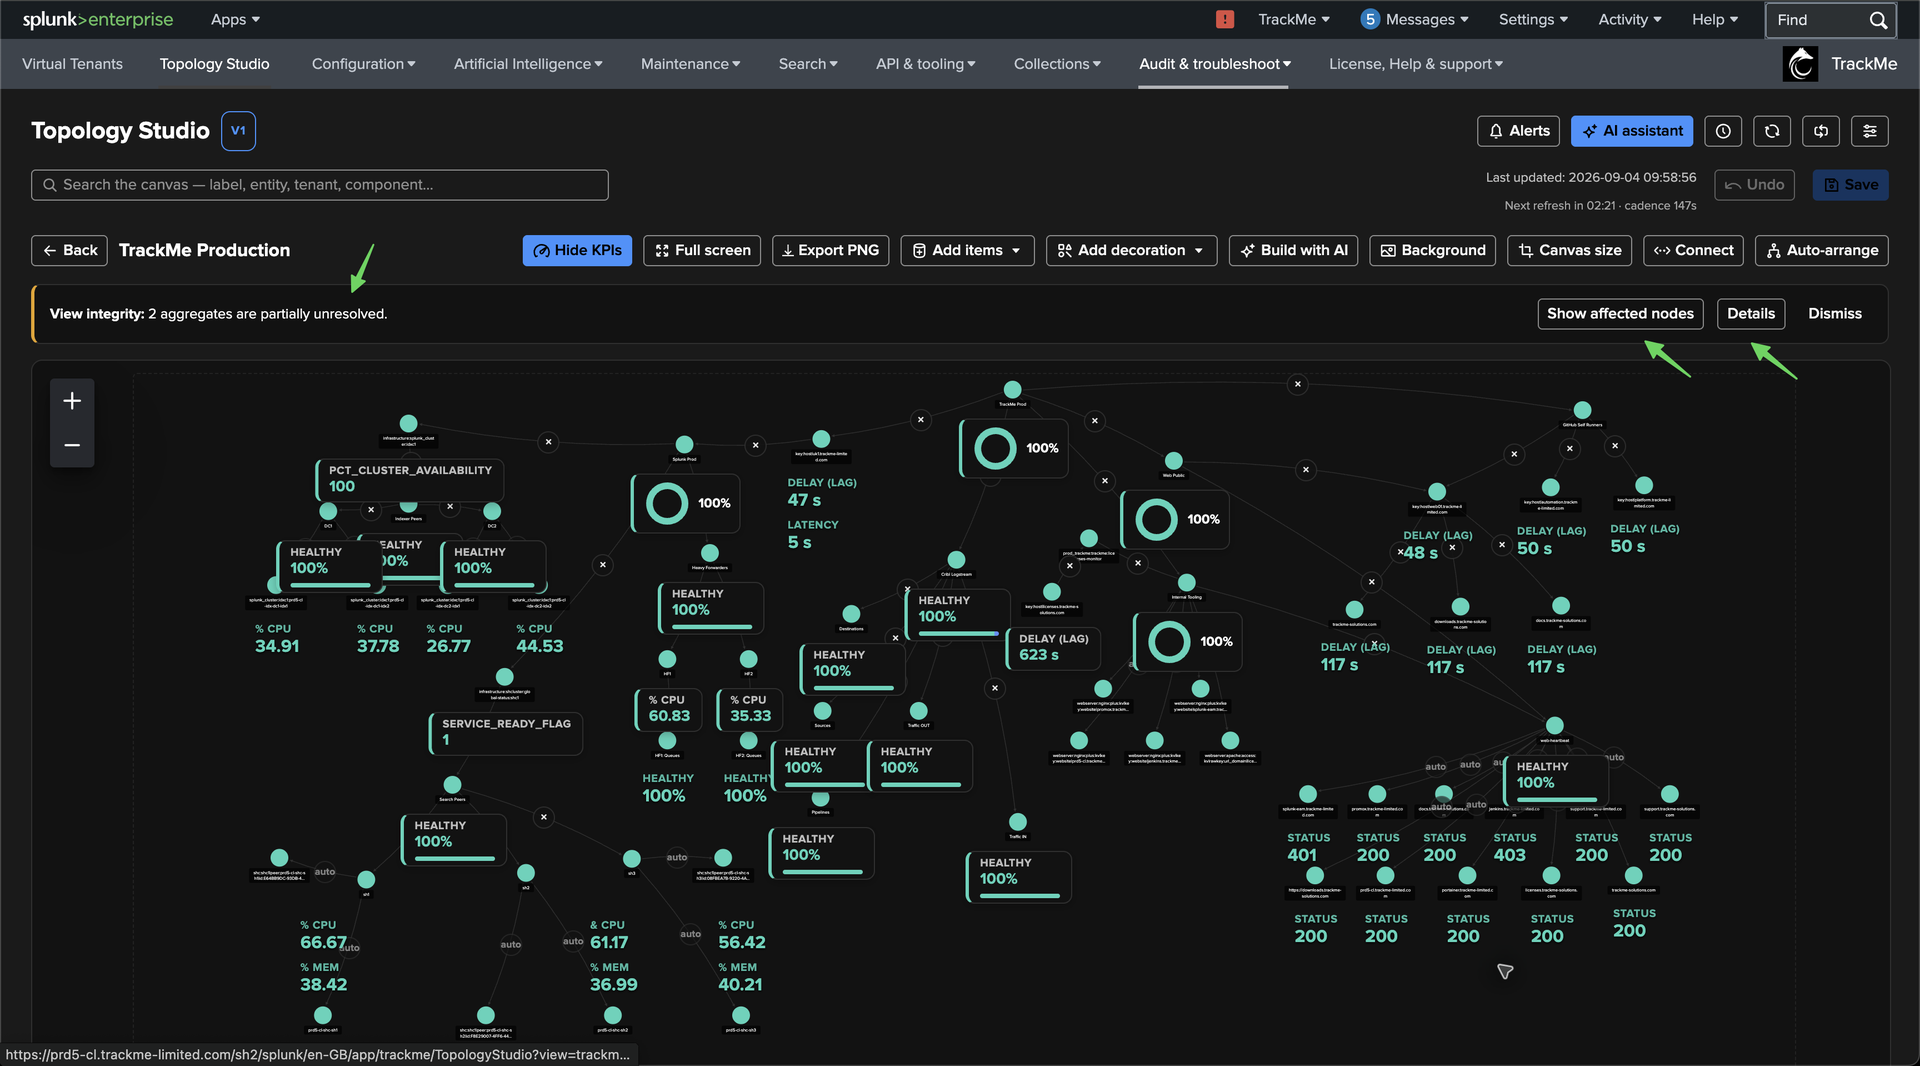Click the 100% donut gauge near top
This screenshot has width=1920, height=1066.
1013,448
